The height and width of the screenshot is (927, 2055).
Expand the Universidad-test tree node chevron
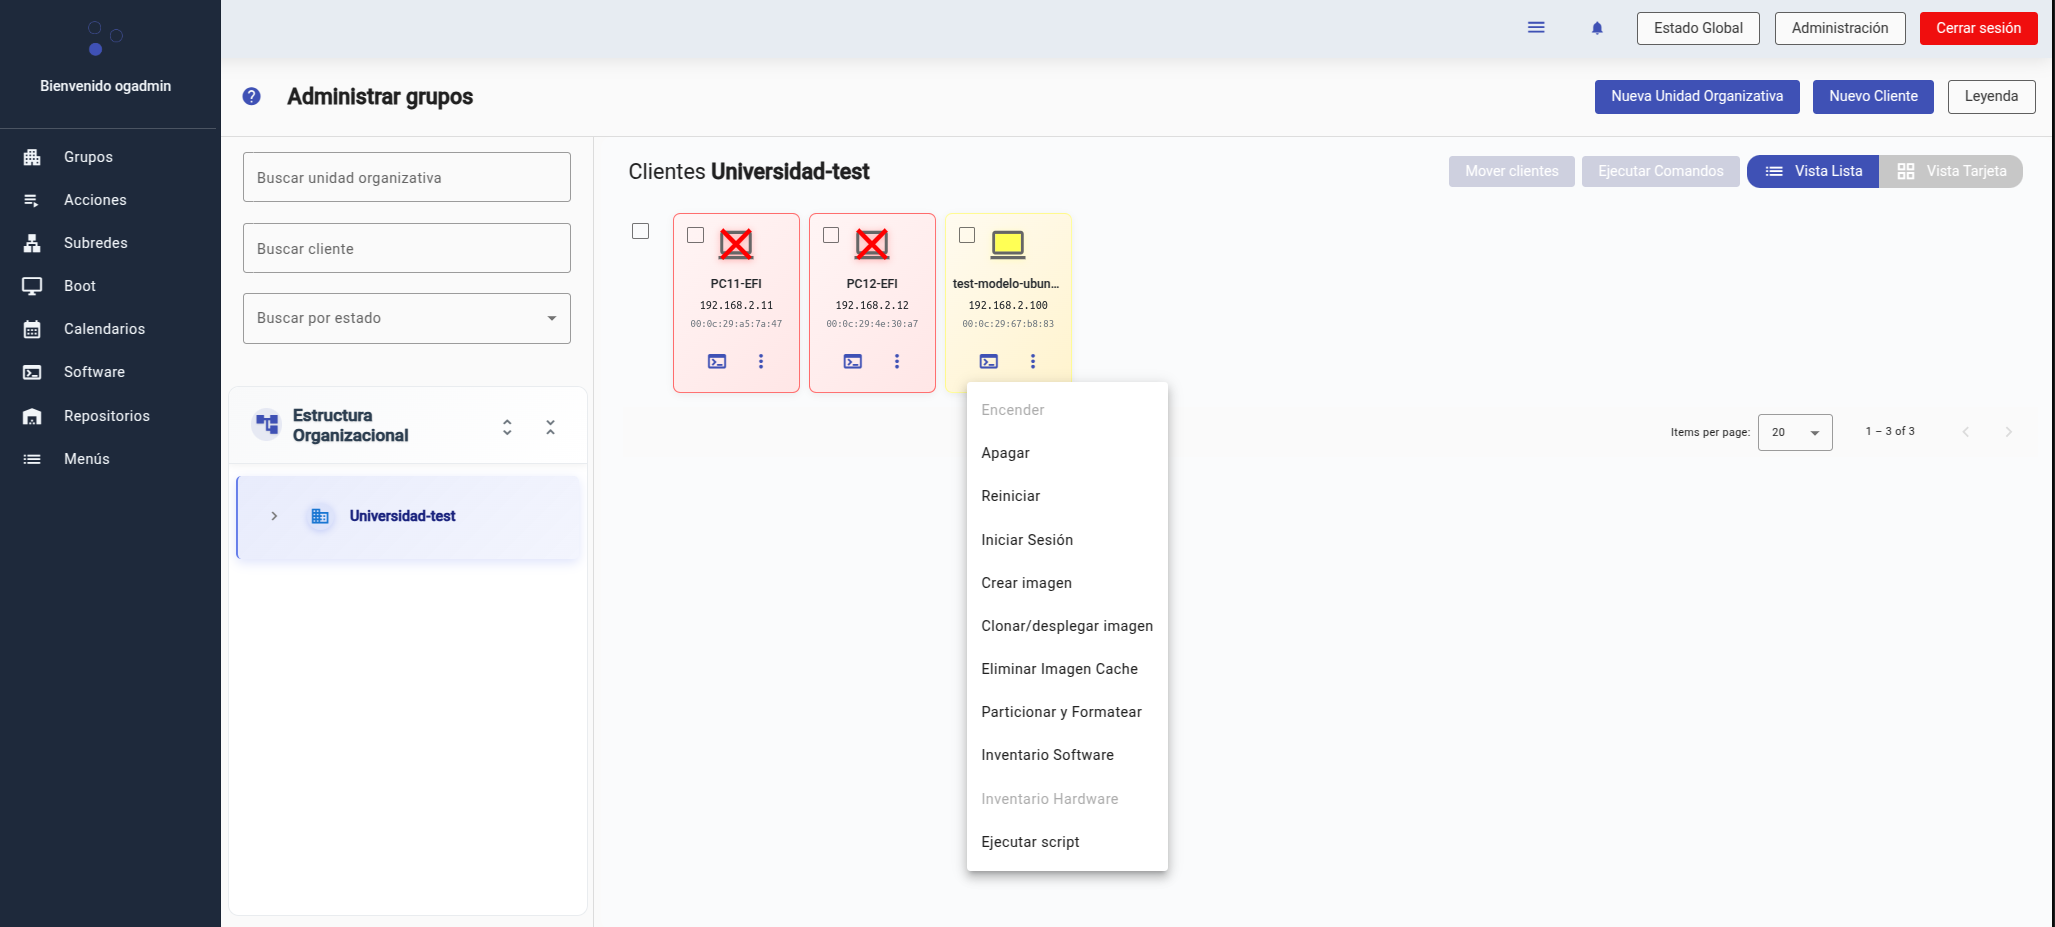pos(274,516)
